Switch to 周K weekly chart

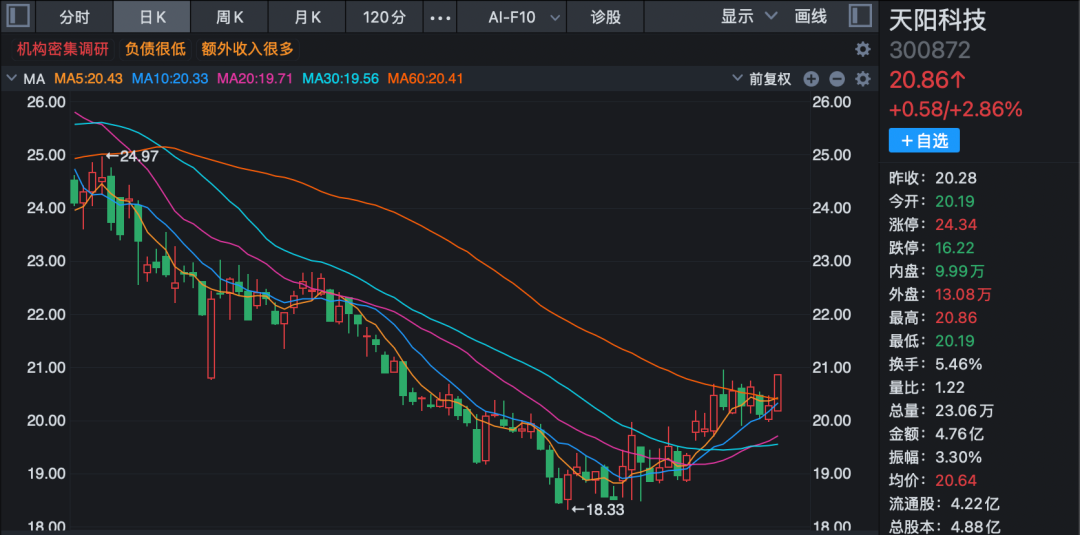pyautogui.click(x=230, y=17)
